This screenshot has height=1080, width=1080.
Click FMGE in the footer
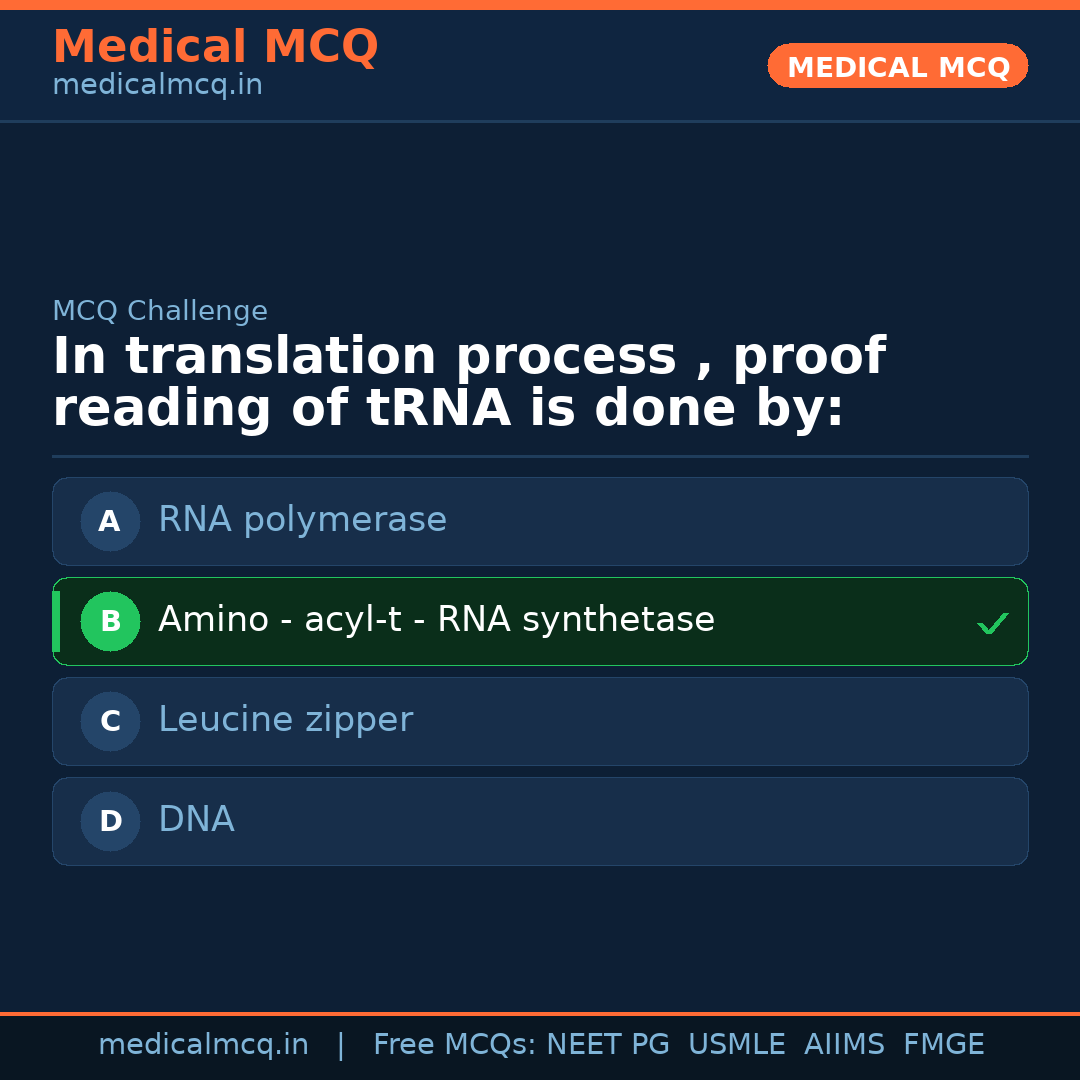tap(943, 1045)
